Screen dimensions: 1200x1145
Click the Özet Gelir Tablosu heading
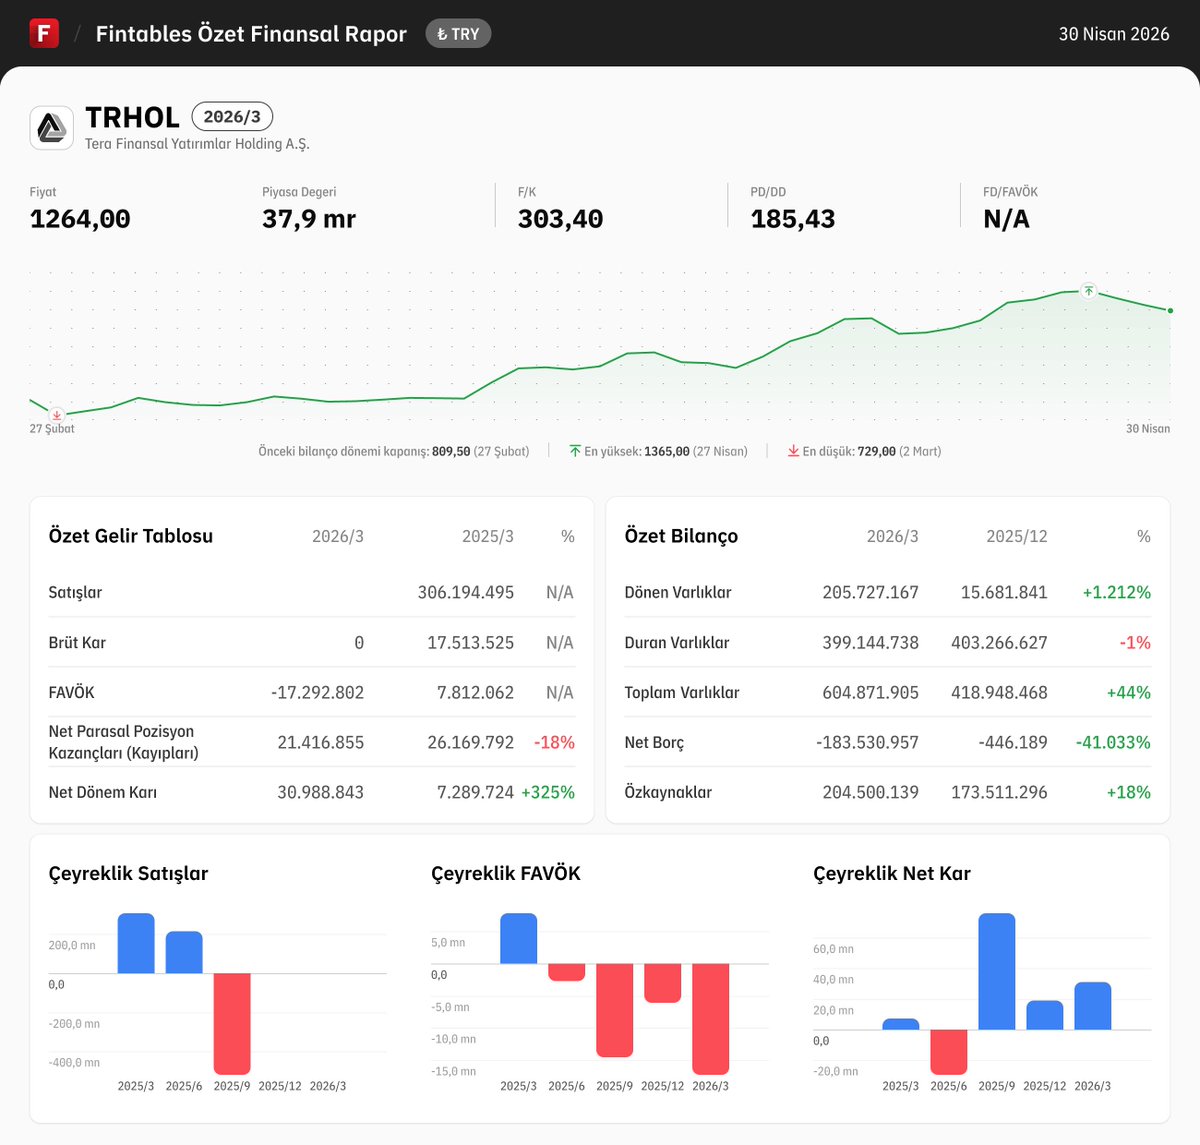131,536
